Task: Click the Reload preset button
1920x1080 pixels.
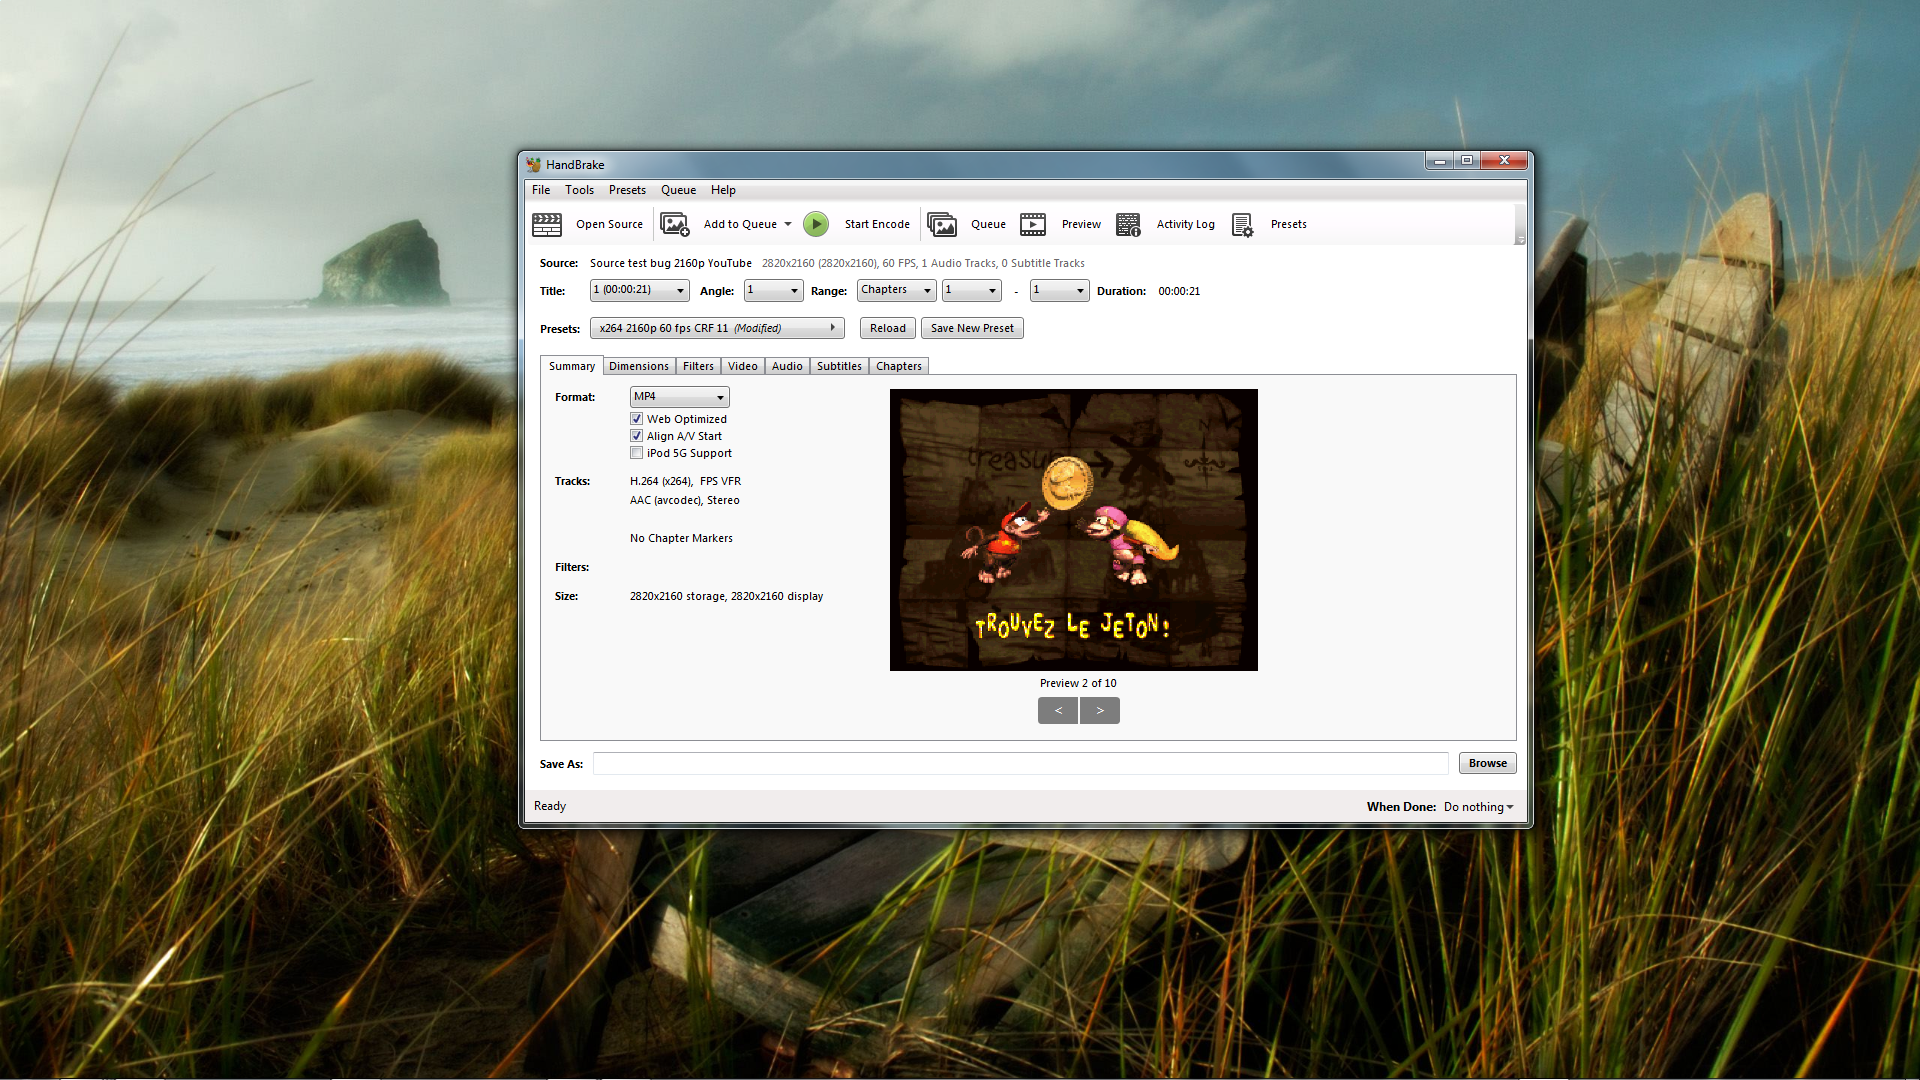Action: [886, 327]
